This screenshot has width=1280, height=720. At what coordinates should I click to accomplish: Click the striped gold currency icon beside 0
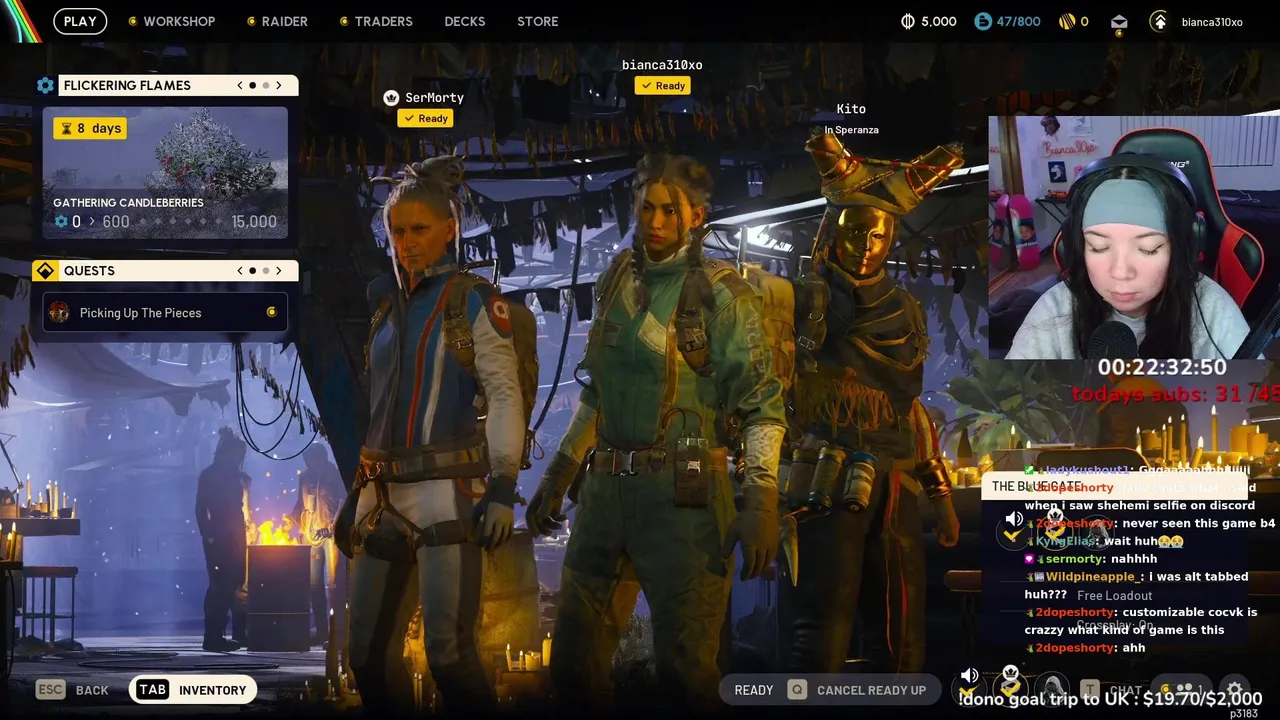[x=1067, y=21]
